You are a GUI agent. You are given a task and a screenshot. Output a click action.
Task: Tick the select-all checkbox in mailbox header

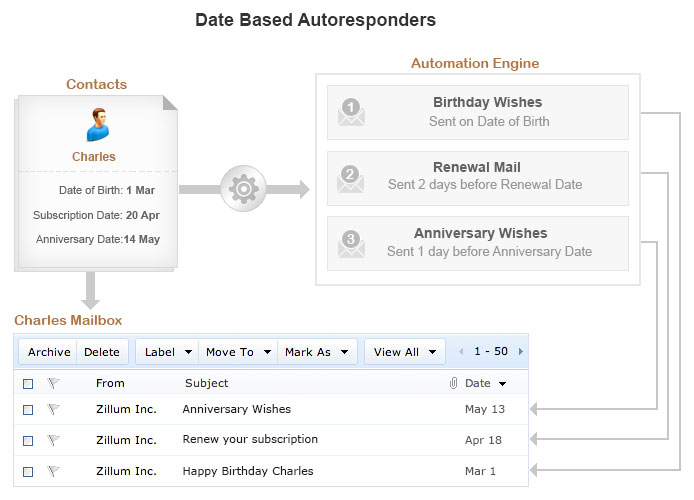click(x=28, y=383)
